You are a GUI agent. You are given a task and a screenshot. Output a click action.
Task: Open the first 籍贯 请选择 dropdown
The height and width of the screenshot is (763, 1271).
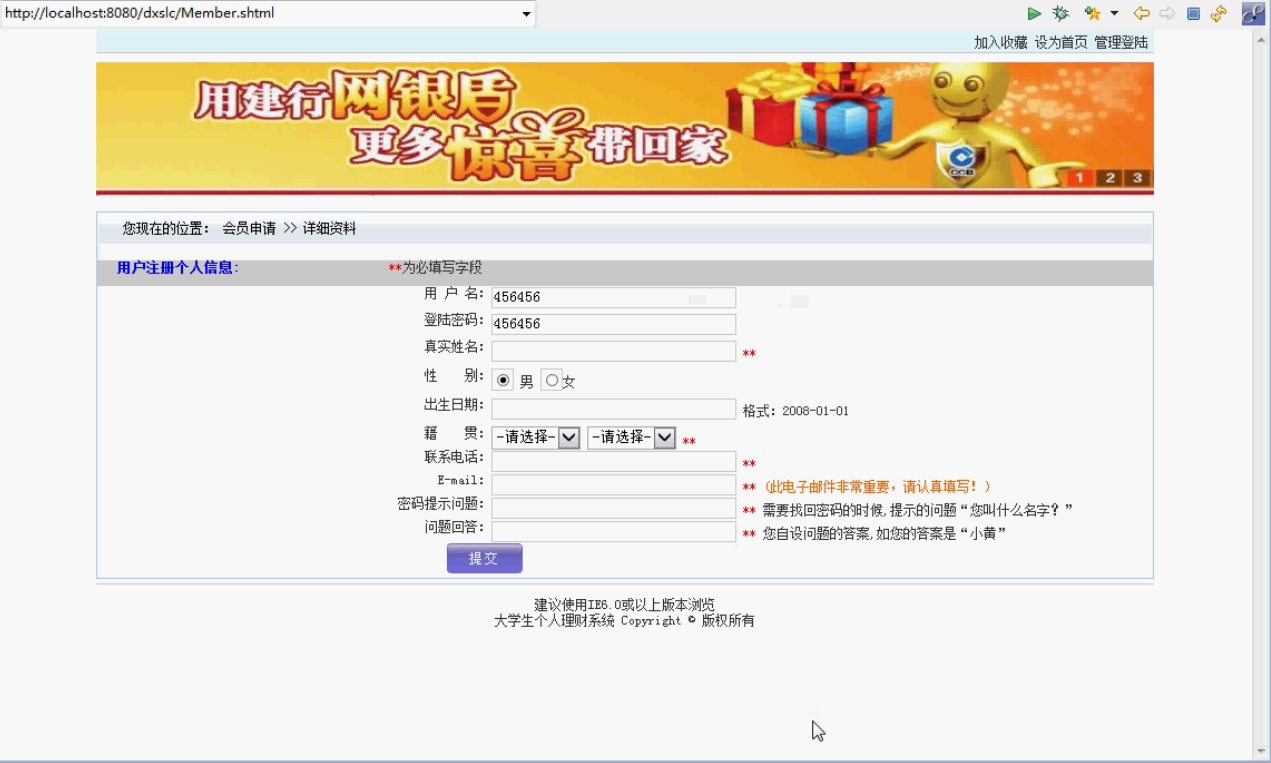coord(536,437)
